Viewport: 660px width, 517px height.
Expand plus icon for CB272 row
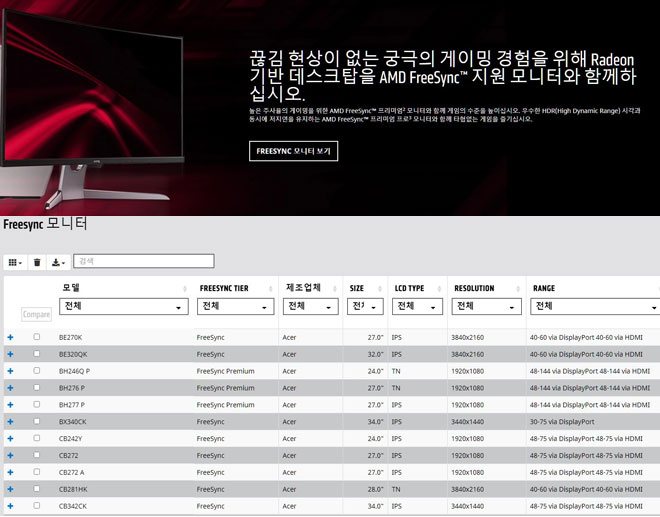tap(11, 456)
